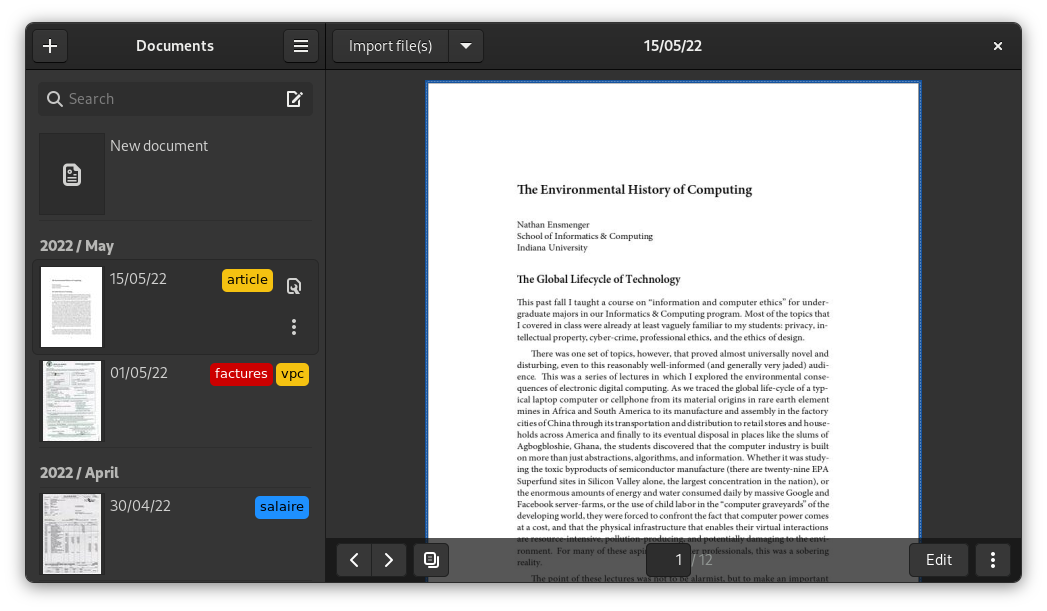
Task: Click the plus icon to add a document
Action: (50, 46)
